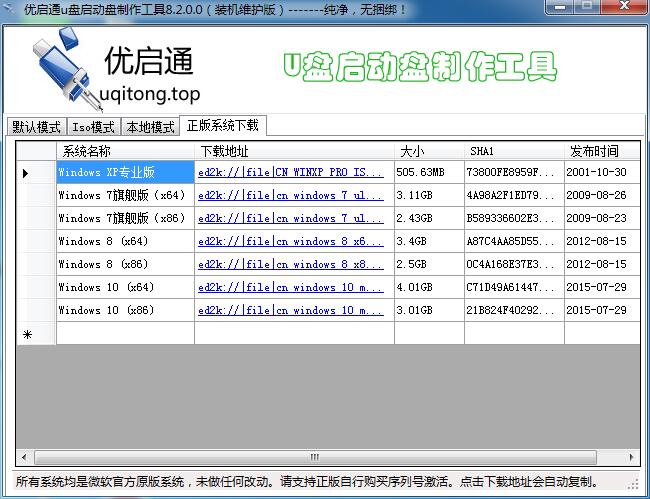Select the 正版系统下载 tab

[222, 125]
